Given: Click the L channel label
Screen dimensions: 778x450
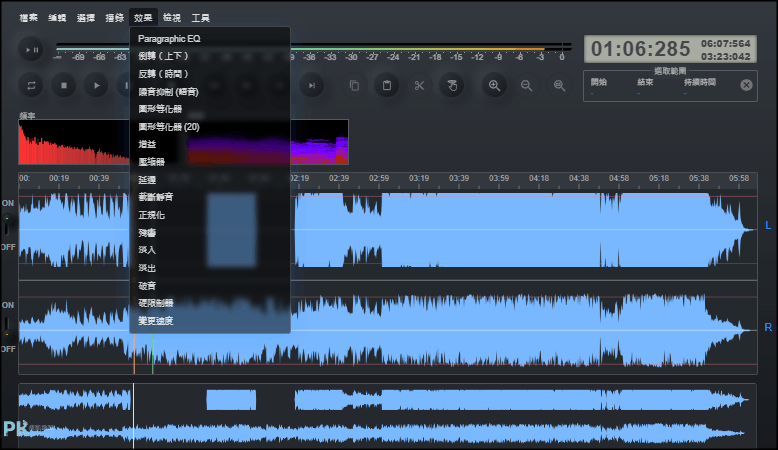Looking at the screenshot, I should point(768,225).
